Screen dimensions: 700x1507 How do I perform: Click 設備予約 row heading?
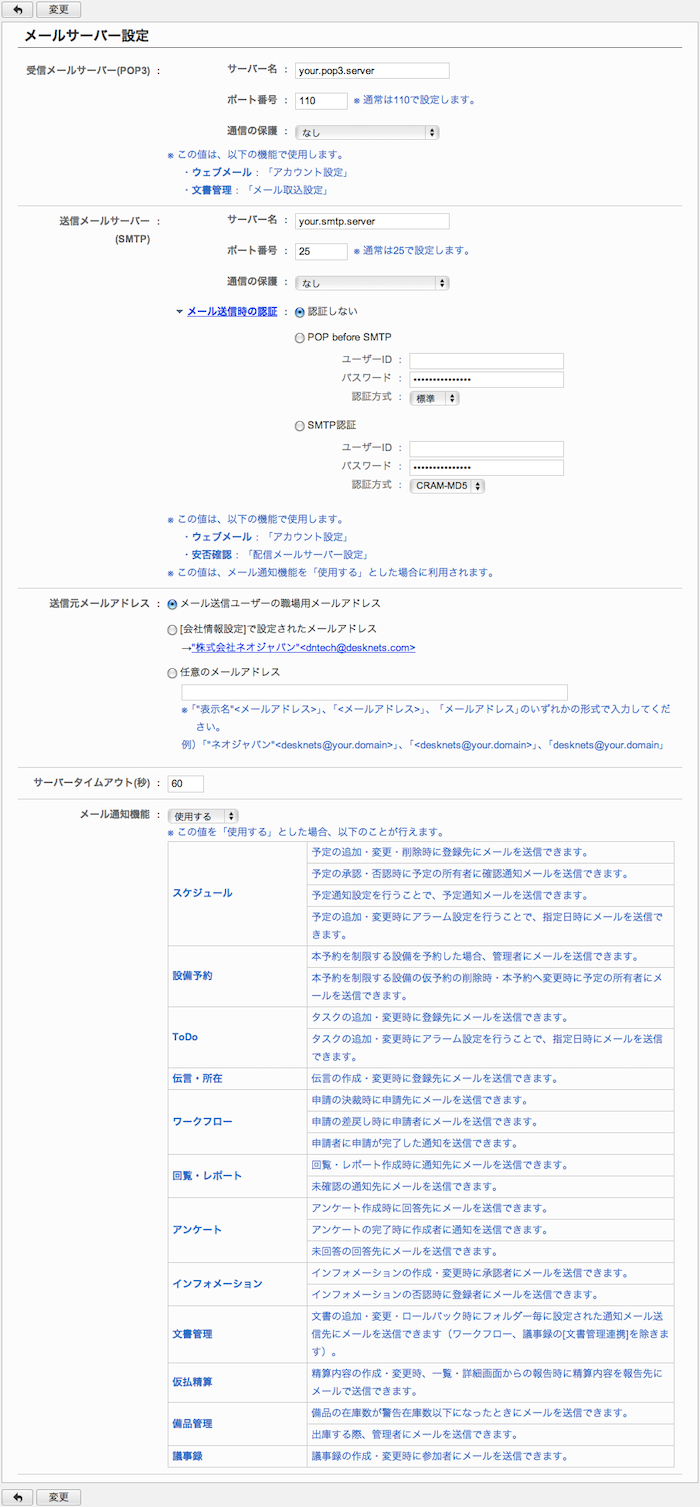pos(192,974)
